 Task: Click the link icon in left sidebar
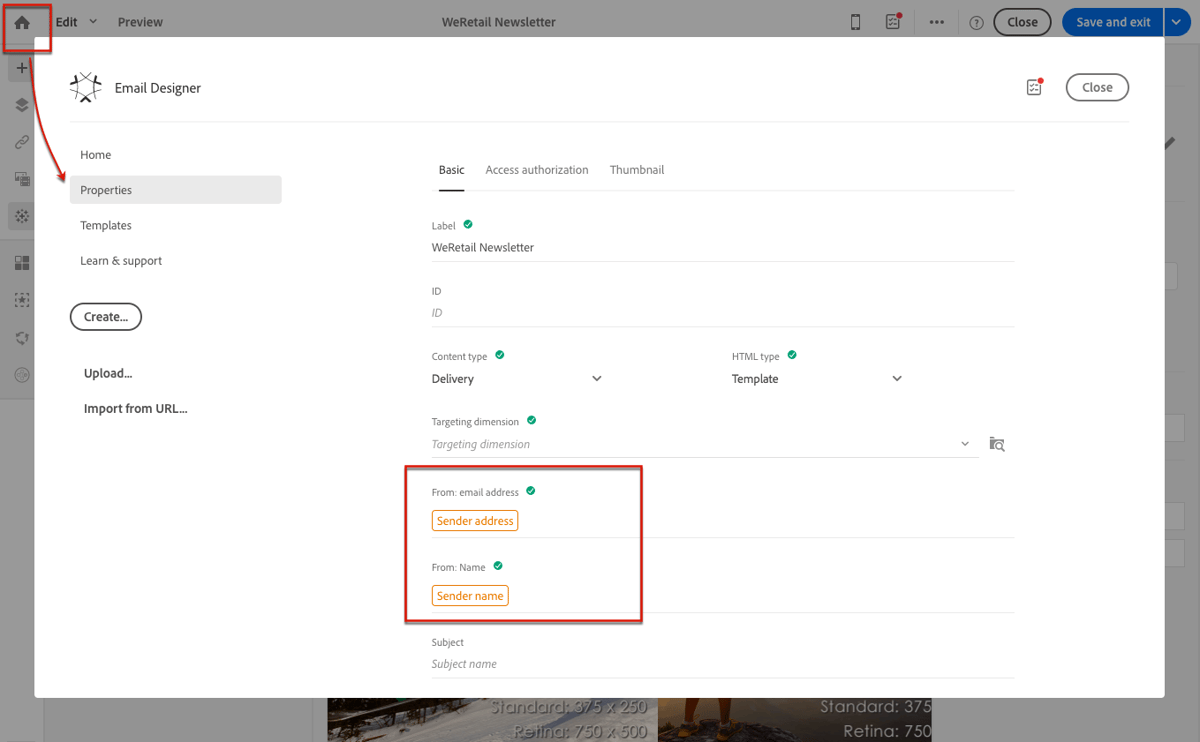pos(21,142)
